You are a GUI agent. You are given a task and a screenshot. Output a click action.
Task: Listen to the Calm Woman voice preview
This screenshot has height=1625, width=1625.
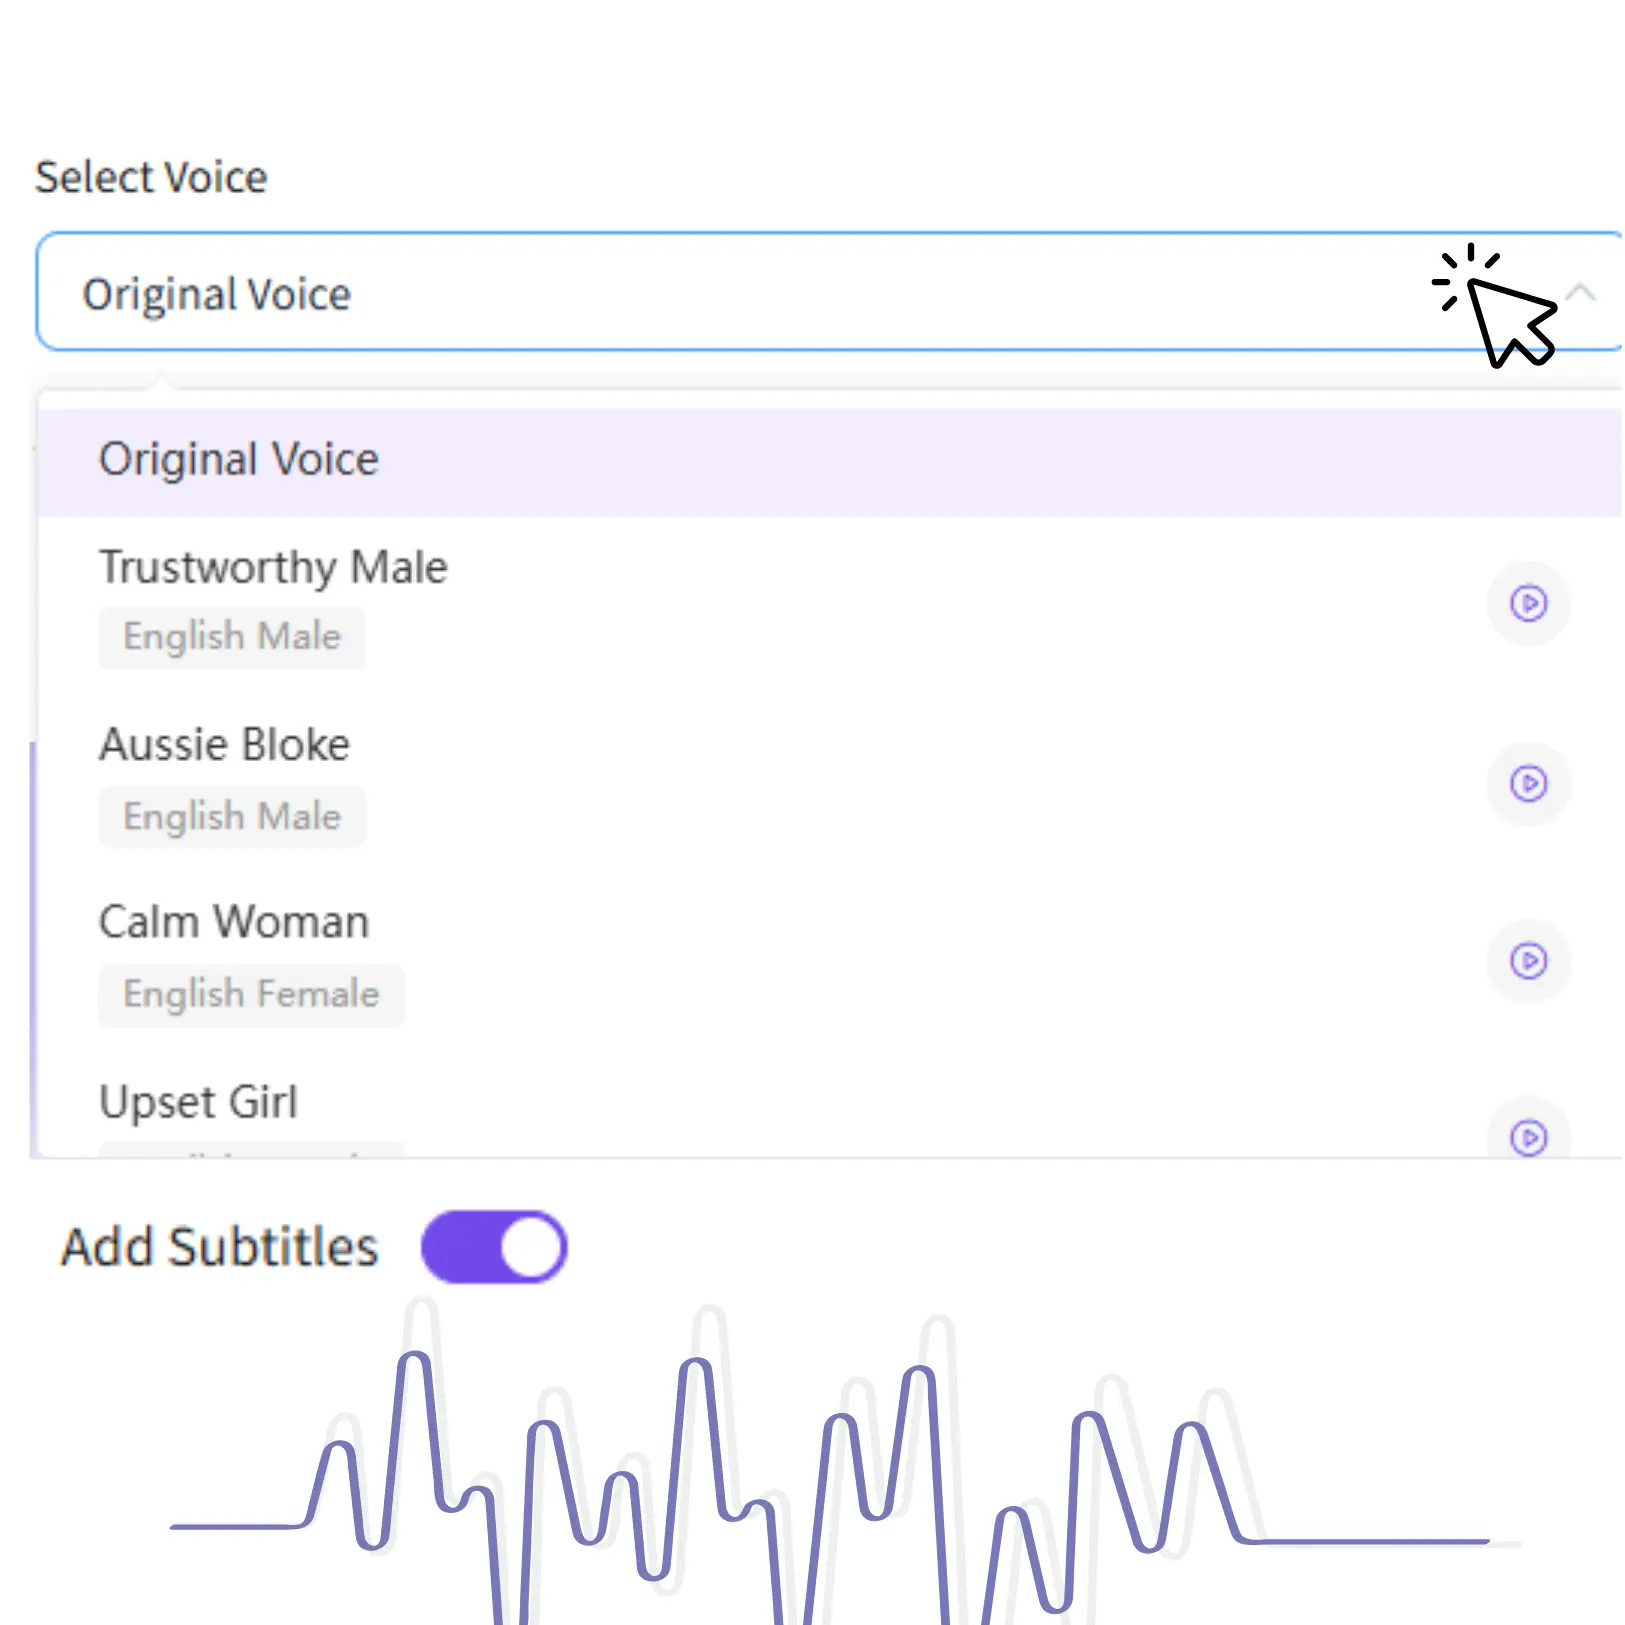[1528, 961]
